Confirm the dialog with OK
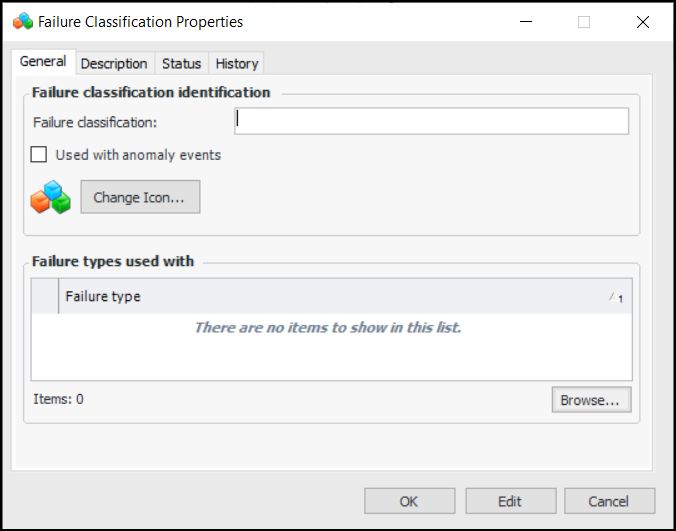 (409, 501)
